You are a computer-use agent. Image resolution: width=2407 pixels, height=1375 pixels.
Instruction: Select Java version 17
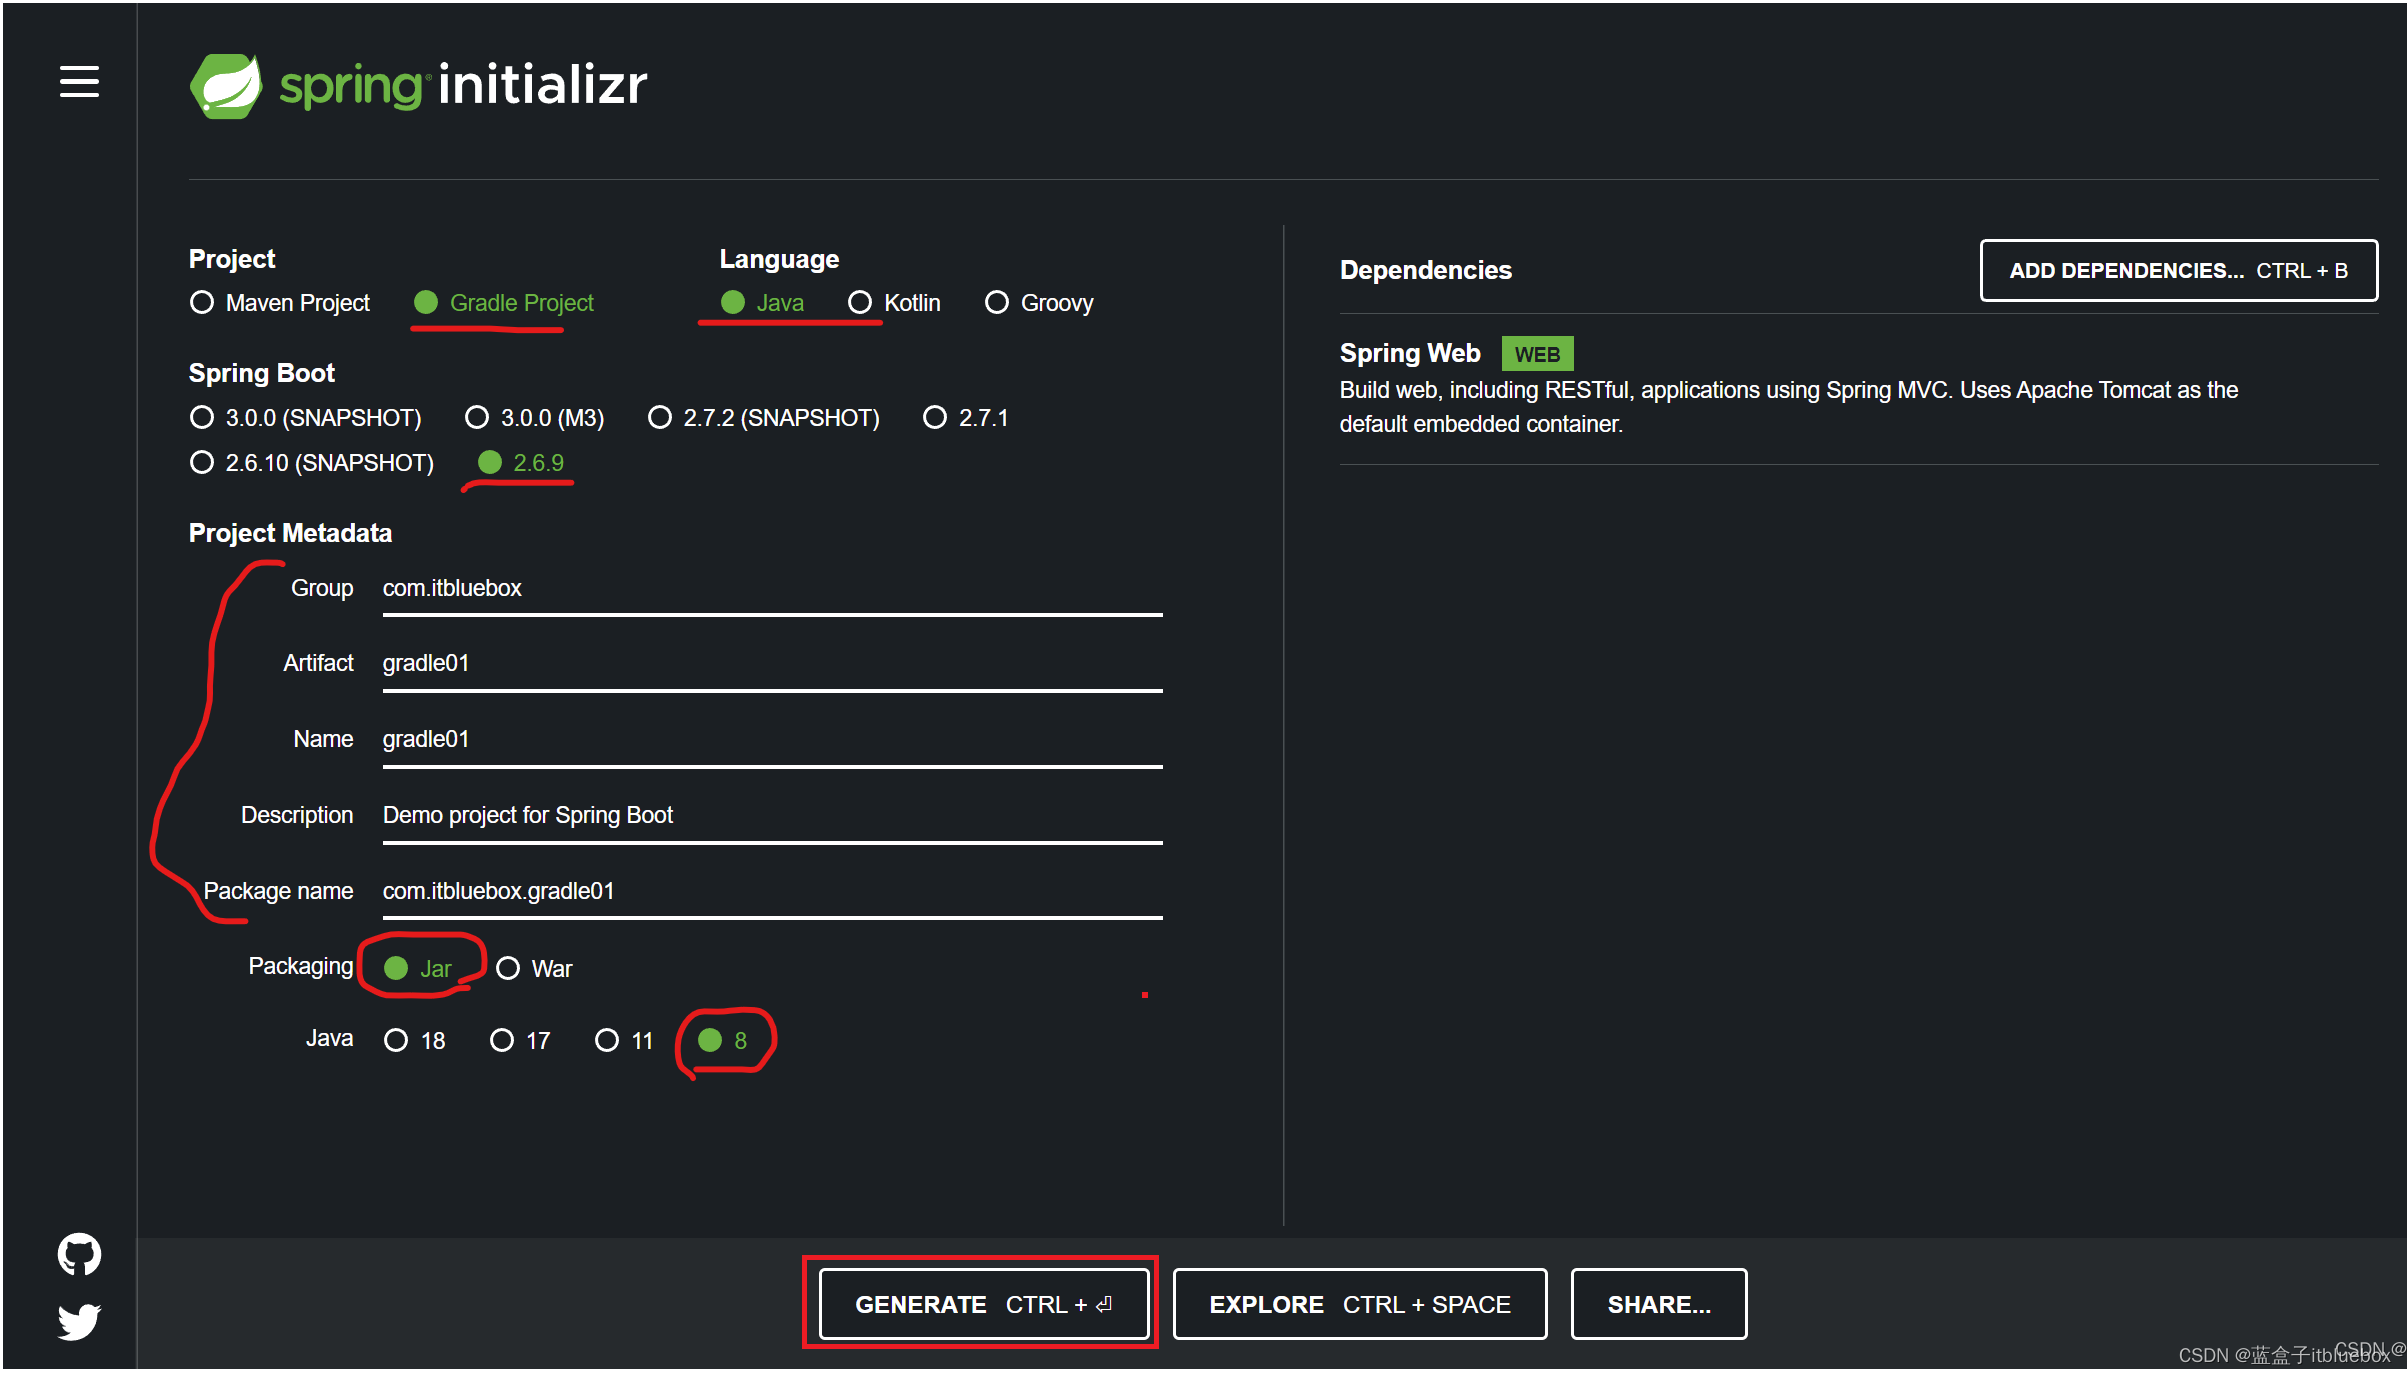pyautogui.click(x=520, y=1041)
